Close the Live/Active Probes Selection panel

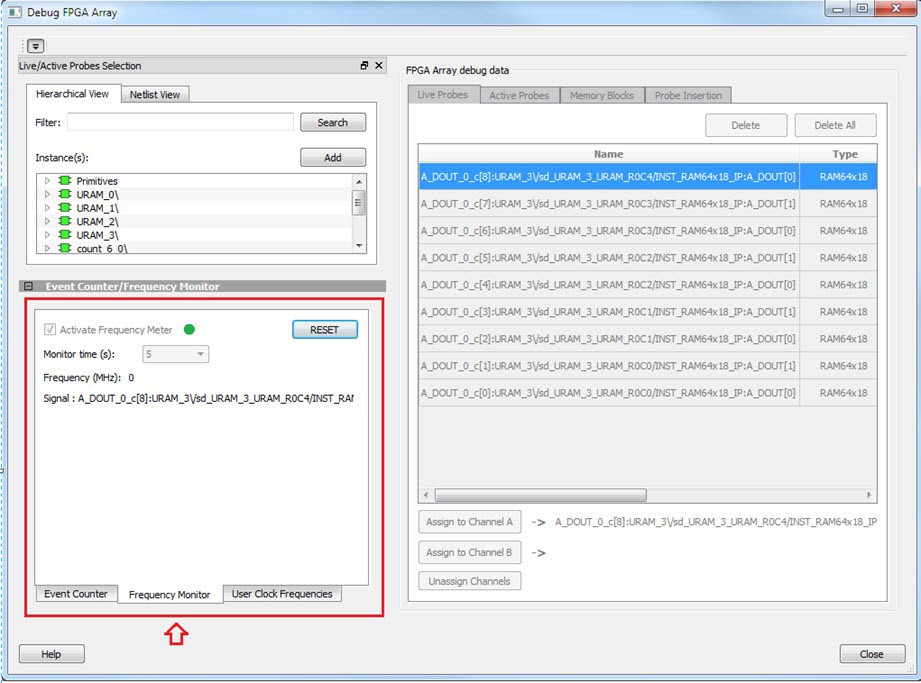[379, 66]
